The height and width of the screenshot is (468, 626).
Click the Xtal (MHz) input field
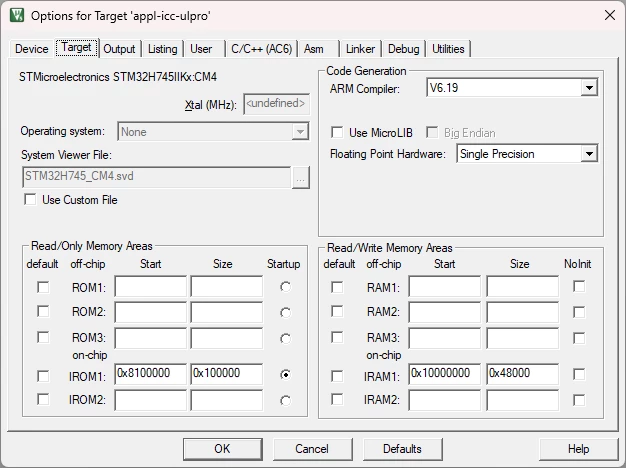pos(276,104)
